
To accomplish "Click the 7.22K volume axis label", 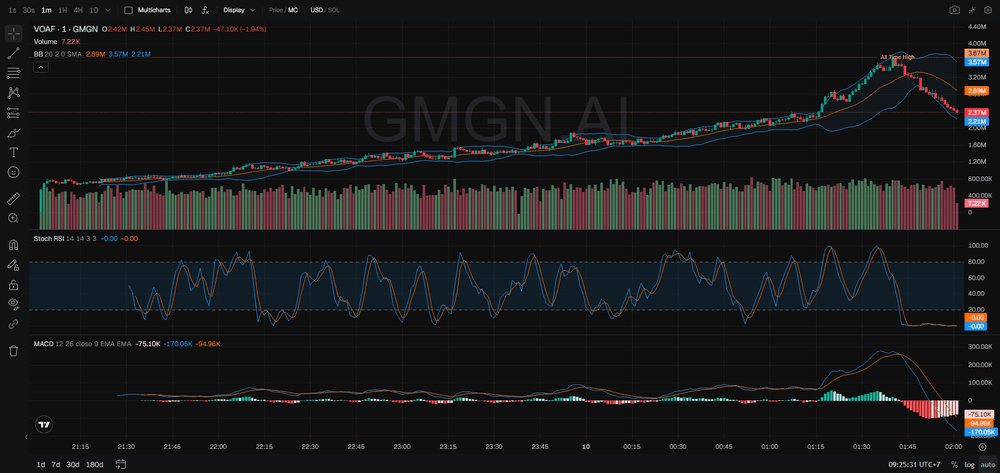I will 978,203.
